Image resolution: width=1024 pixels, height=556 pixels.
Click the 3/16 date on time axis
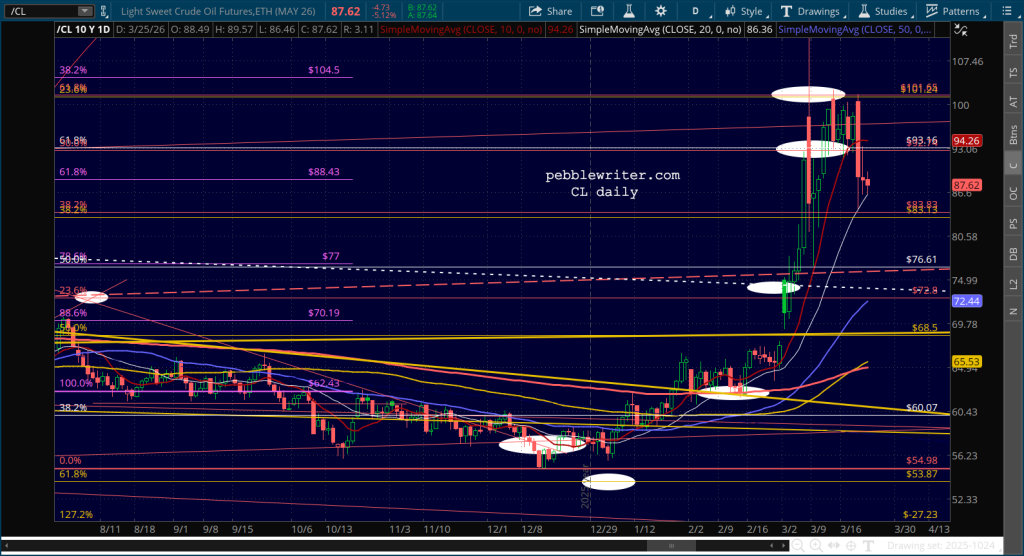click(x=850, y=529)
